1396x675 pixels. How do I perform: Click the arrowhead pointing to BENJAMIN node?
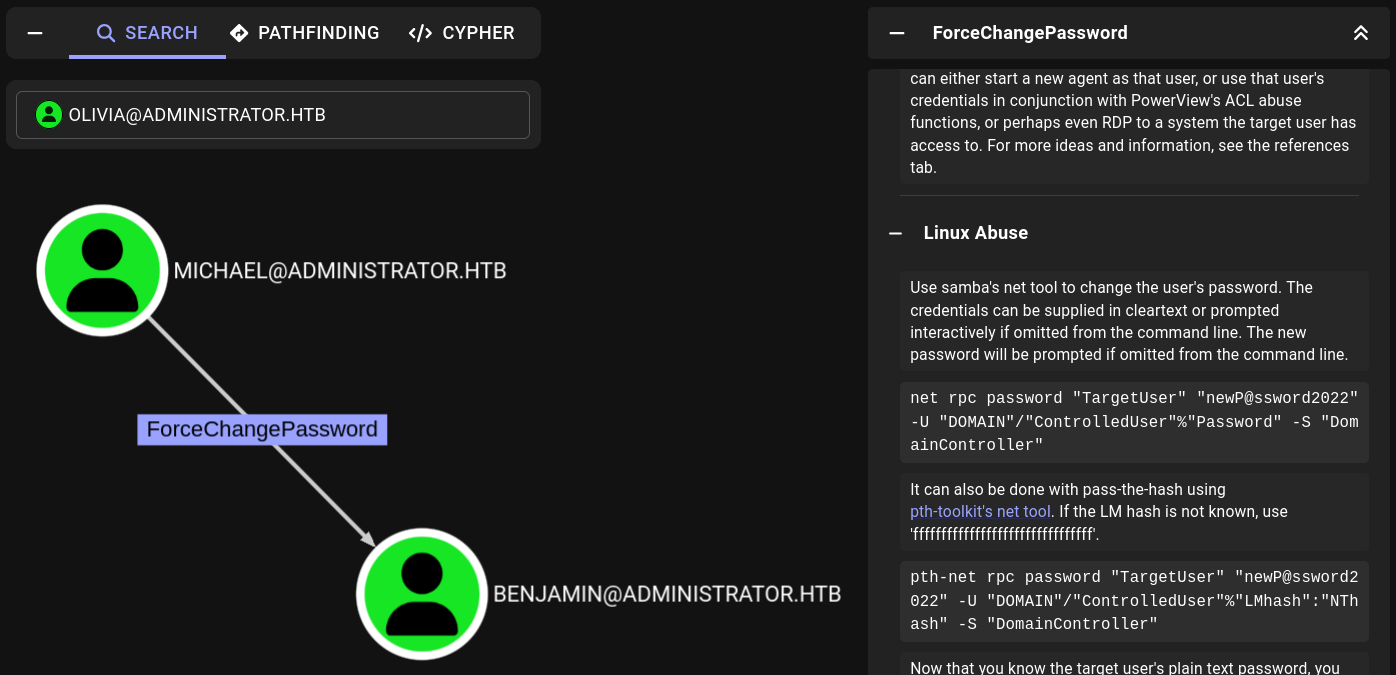(x=368, y=540)
